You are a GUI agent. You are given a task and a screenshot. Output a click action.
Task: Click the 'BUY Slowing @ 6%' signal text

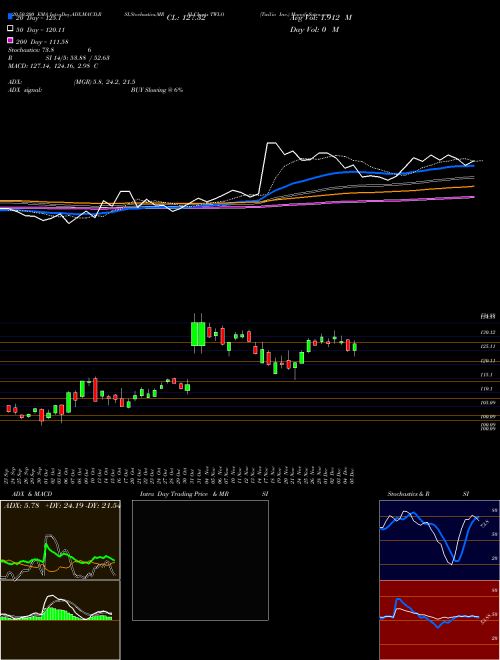point(157,90)
